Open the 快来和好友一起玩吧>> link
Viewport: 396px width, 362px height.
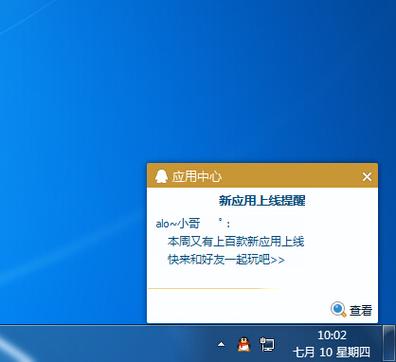(x=226, y=259)
